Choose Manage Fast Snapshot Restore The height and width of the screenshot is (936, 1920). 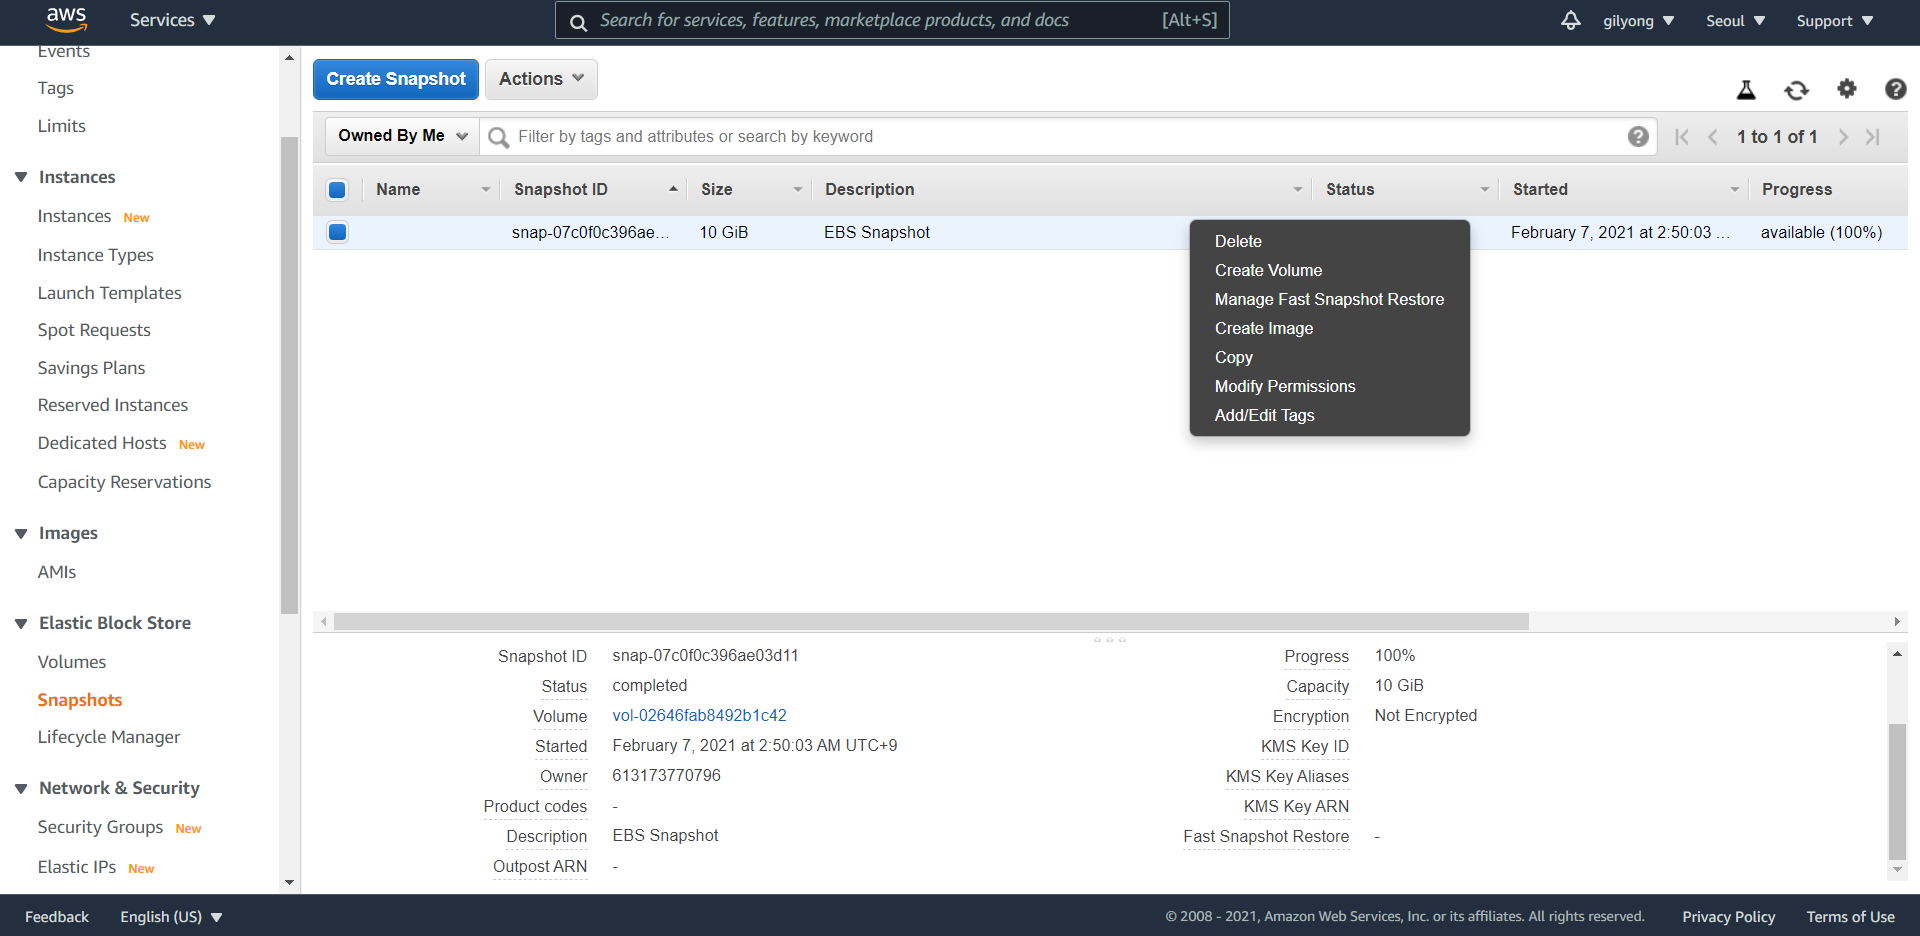tap(1329, 299)
